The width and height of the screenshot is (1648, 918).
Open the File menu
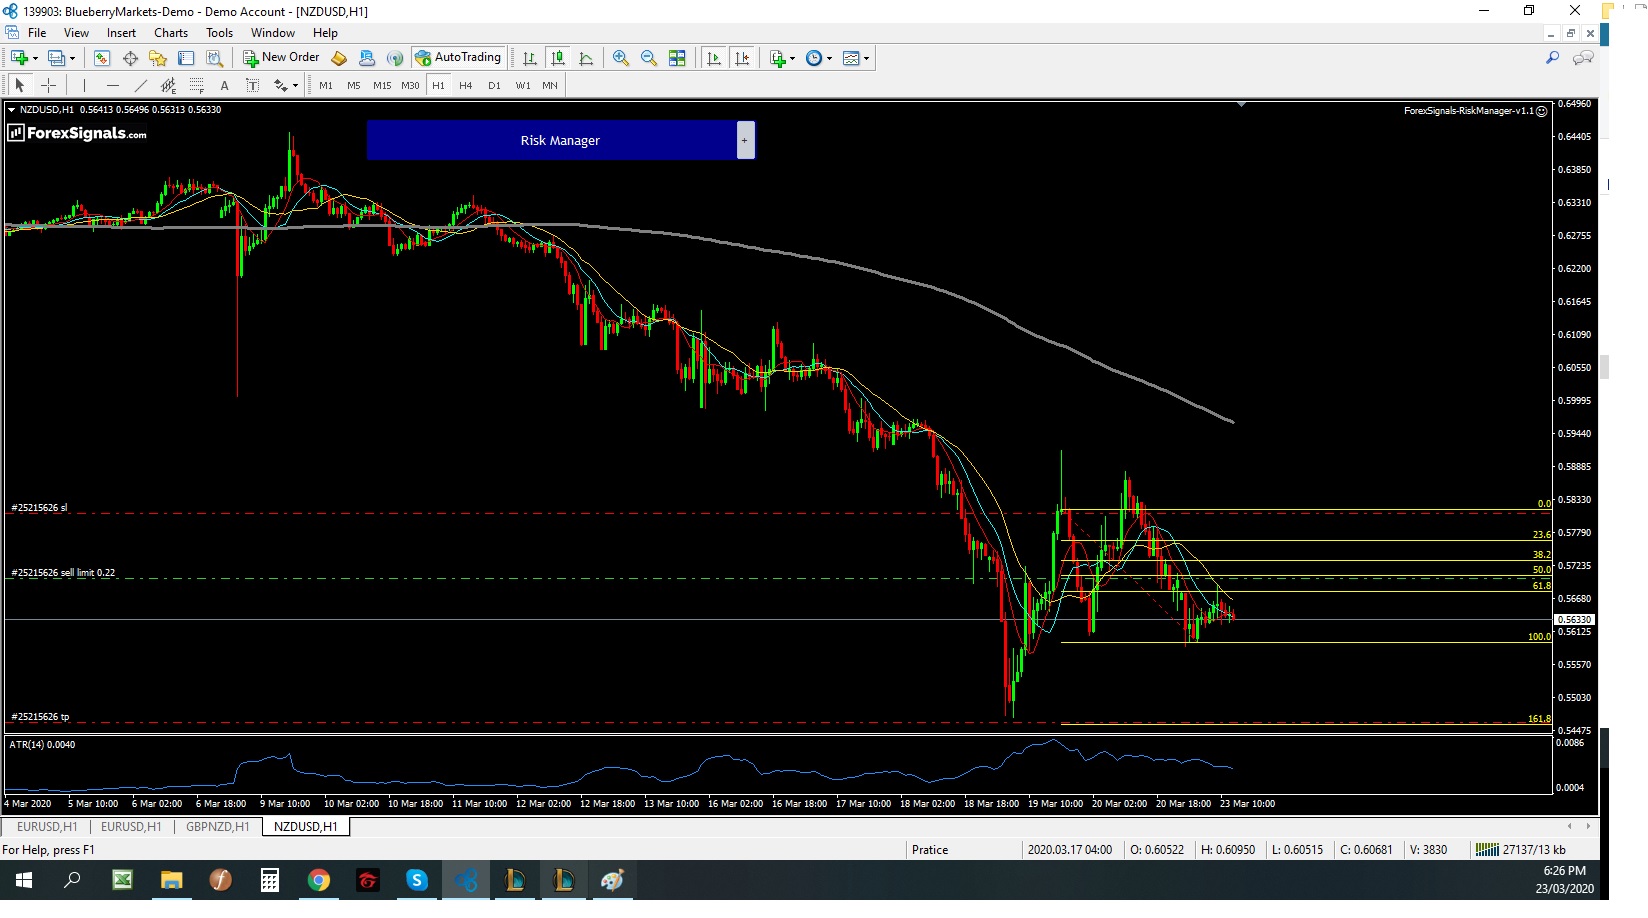(37, 33)
